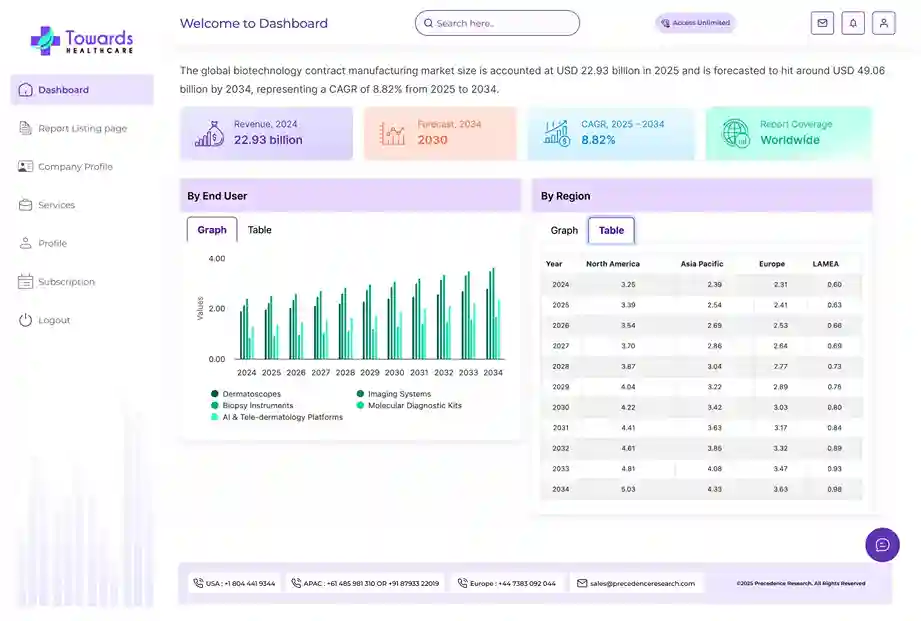The width and height of the screenshot is (921, 621).
Task: Open notifications bell icon
Action: tap(853, 23)
